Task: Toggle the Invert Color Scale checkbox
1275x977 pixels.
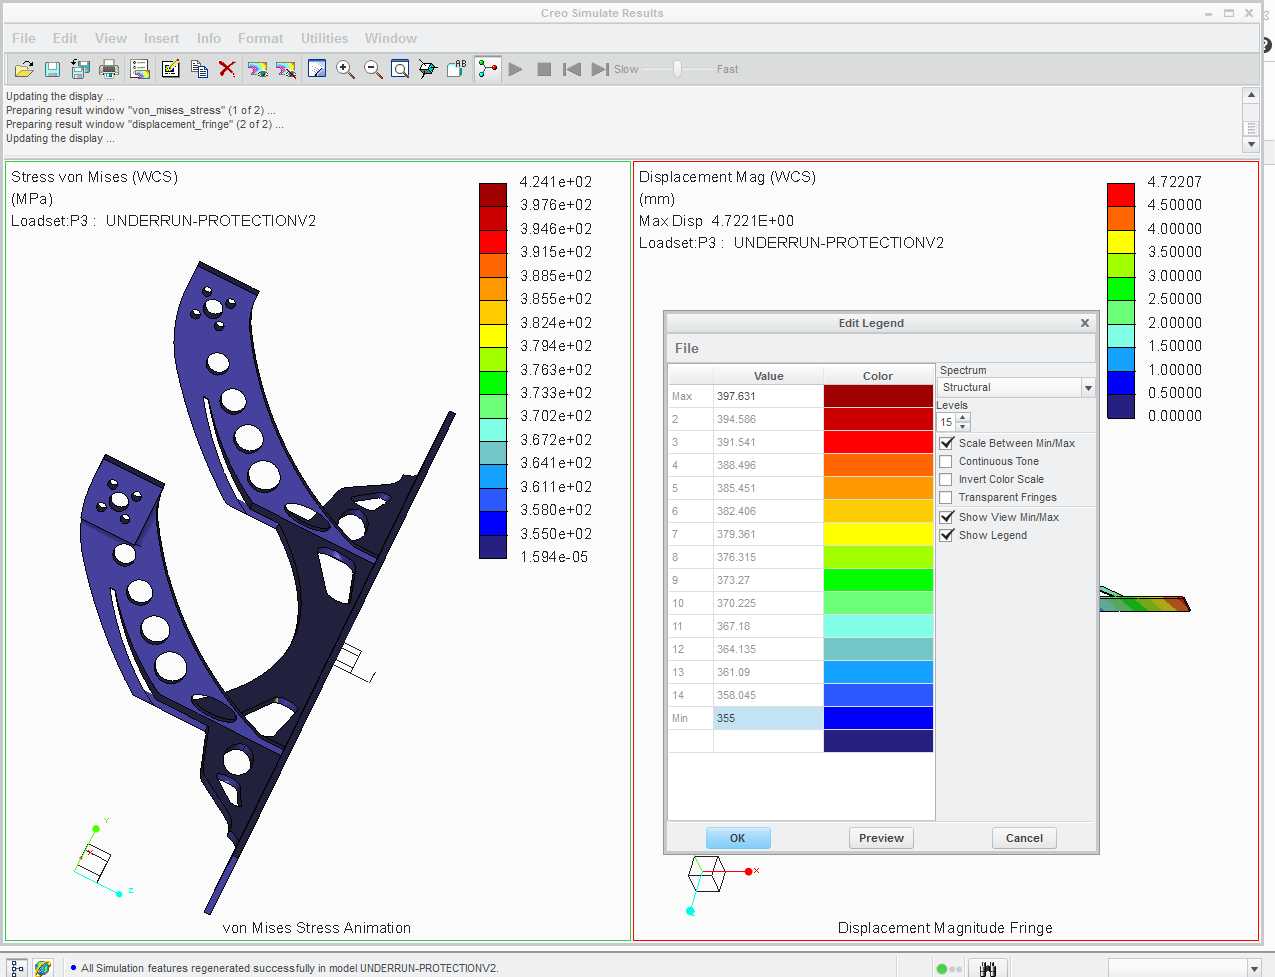Action: pos(946,479)
